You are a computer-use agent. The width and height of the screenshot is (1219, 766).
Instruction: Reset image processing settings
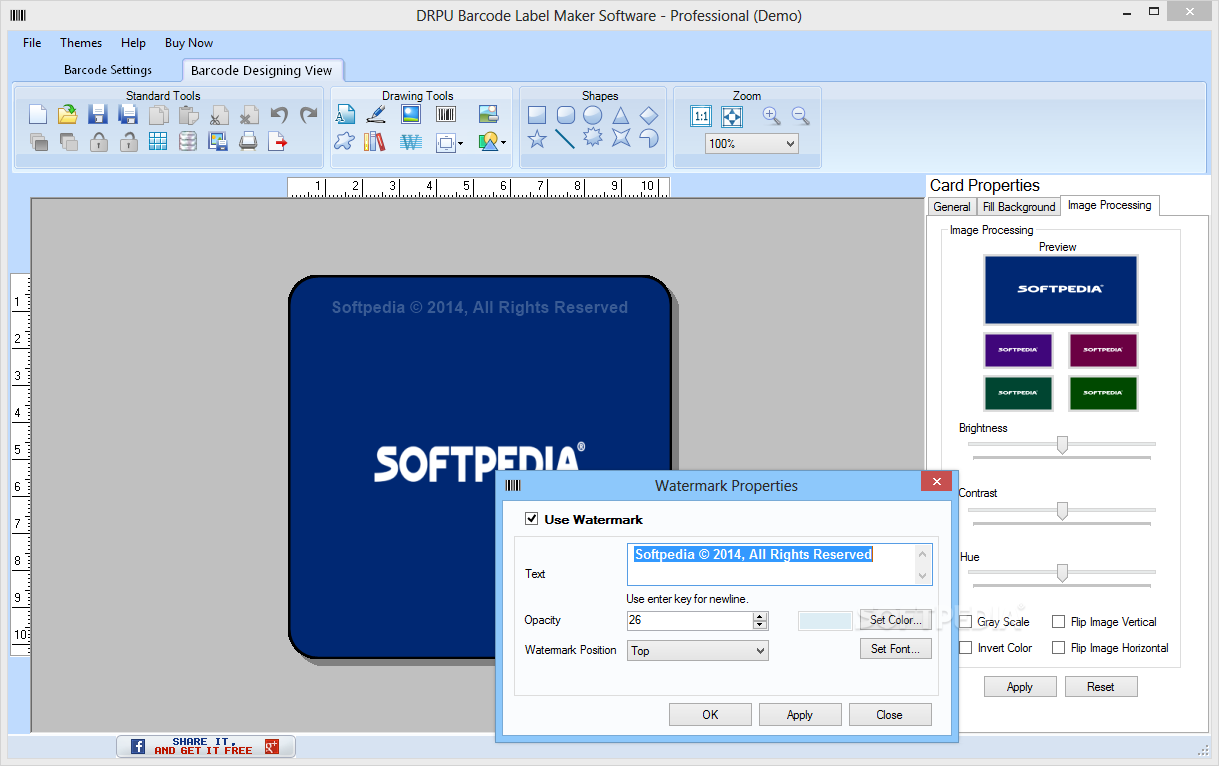click(1101, 687)
